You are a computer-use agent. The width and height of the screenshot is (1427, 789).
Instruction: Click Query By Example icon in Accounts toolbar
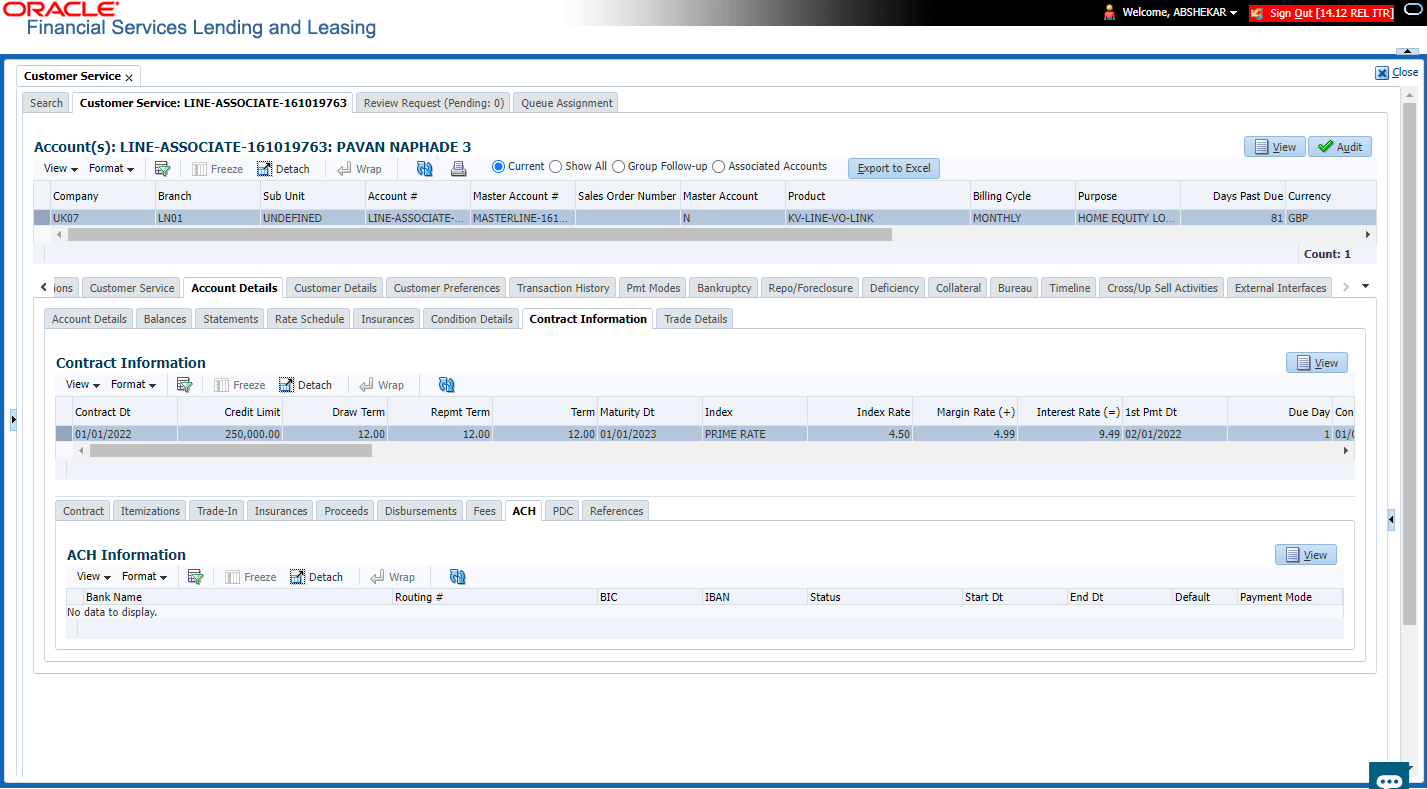163,169
